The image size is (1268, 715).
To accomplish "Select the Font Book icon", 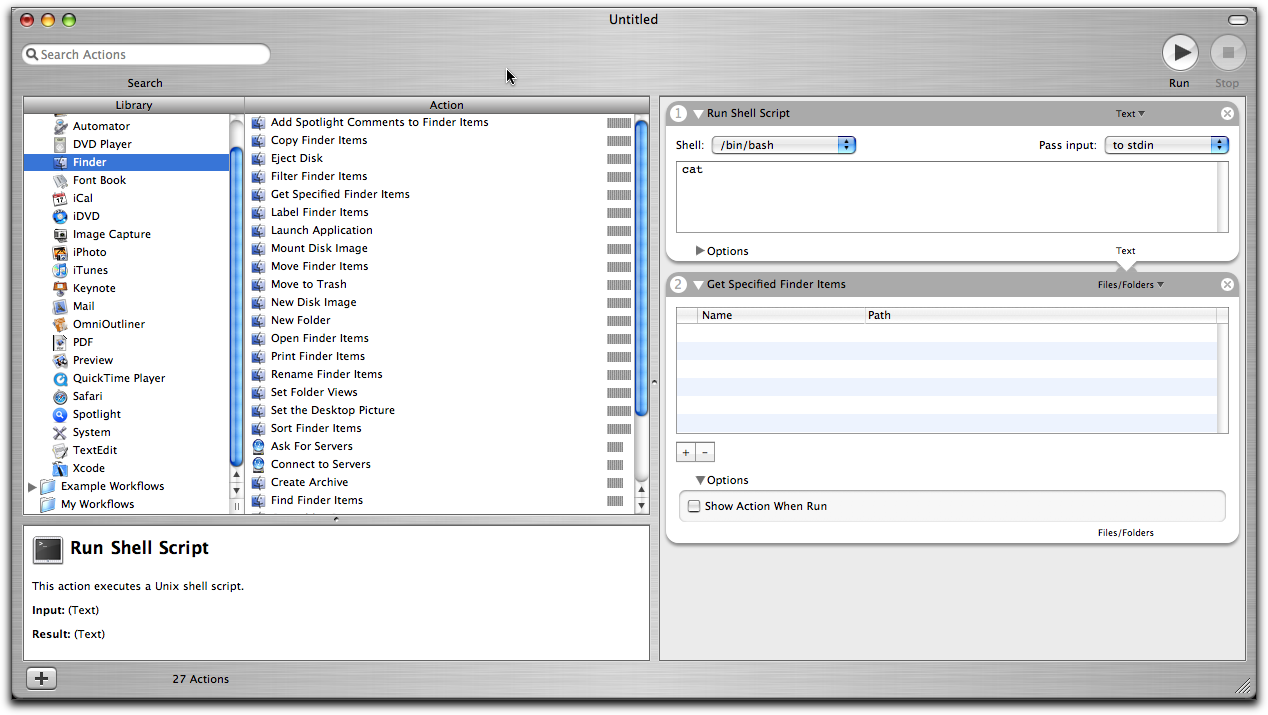I will point(60,180).
